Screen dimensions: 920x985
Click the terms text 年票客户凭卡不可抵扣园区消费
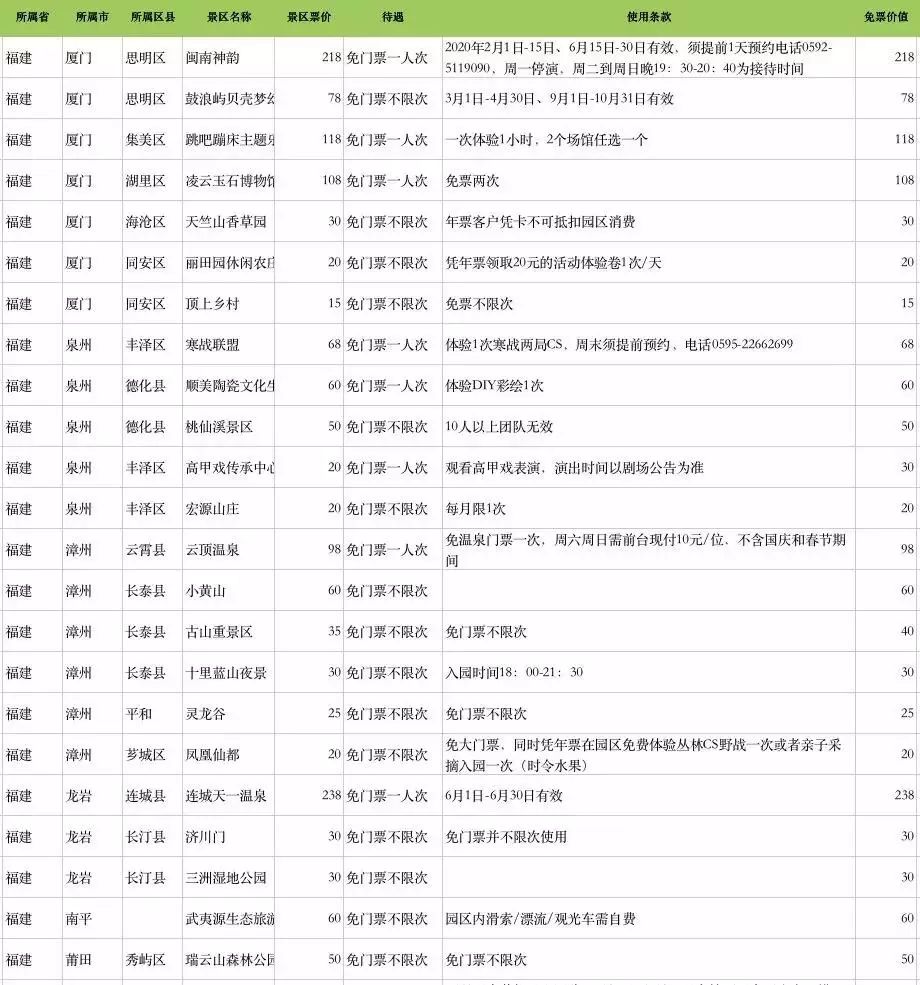click(540, 222)
